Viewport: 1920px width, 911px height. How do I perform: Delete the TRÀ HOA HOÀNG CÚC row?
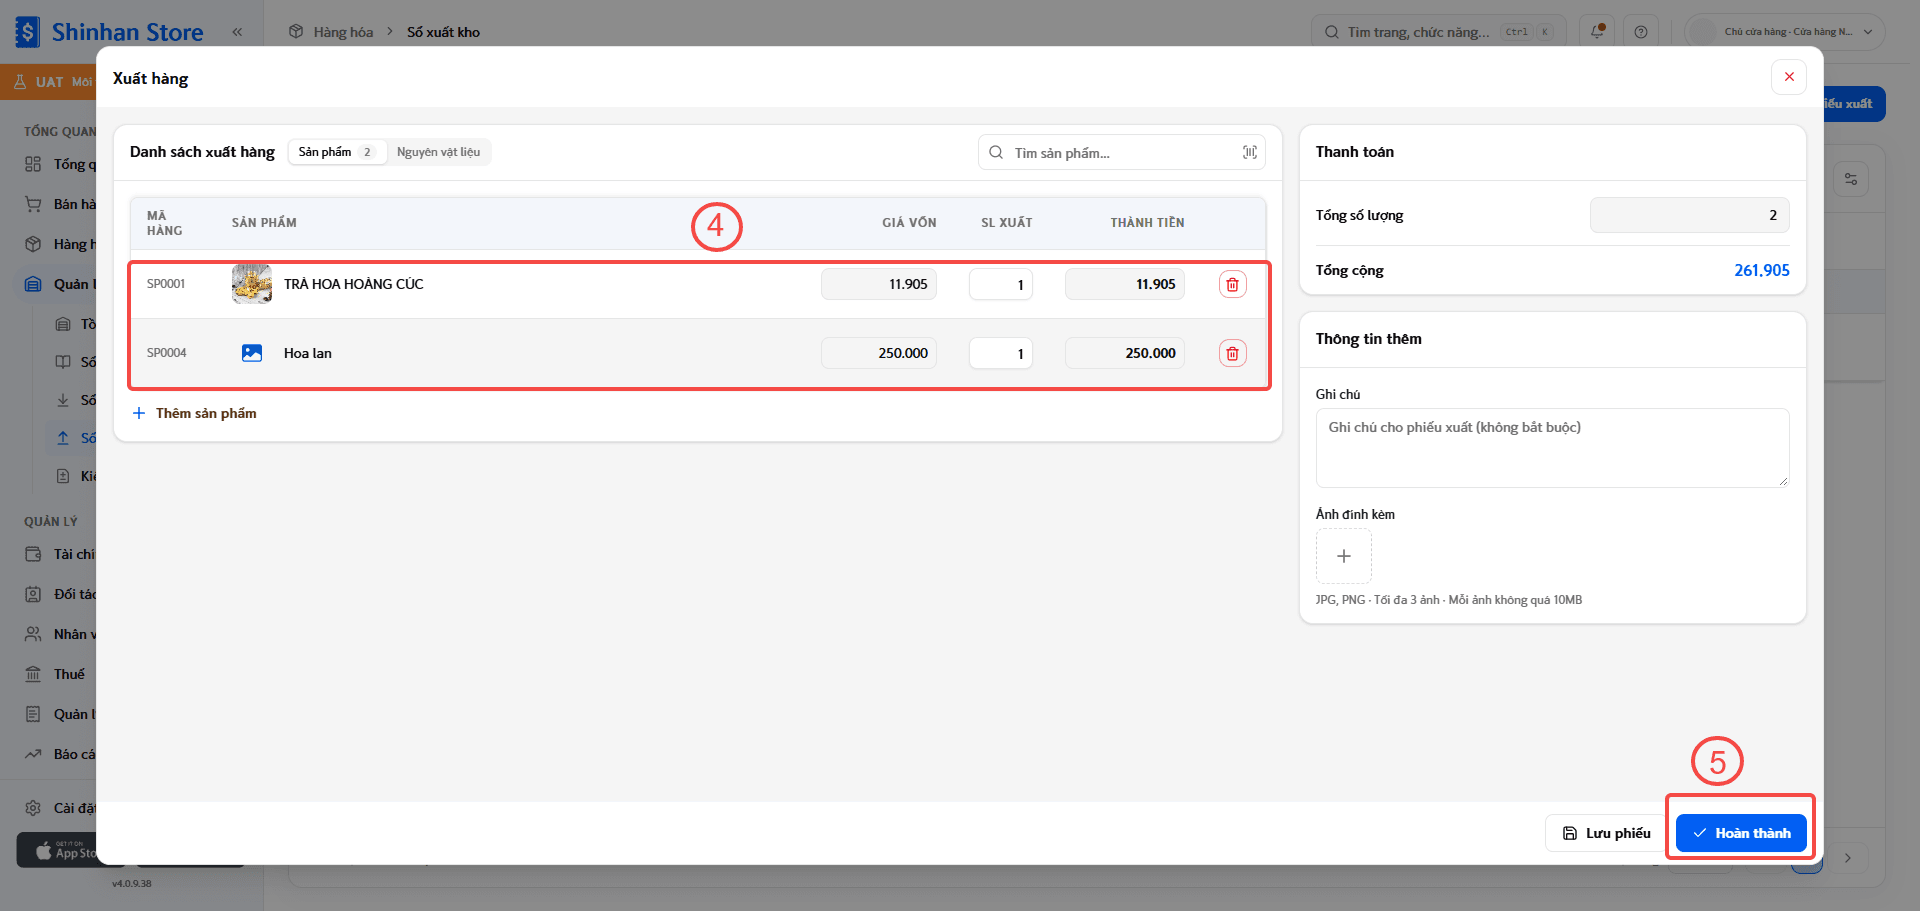[x=1232, y=284]
